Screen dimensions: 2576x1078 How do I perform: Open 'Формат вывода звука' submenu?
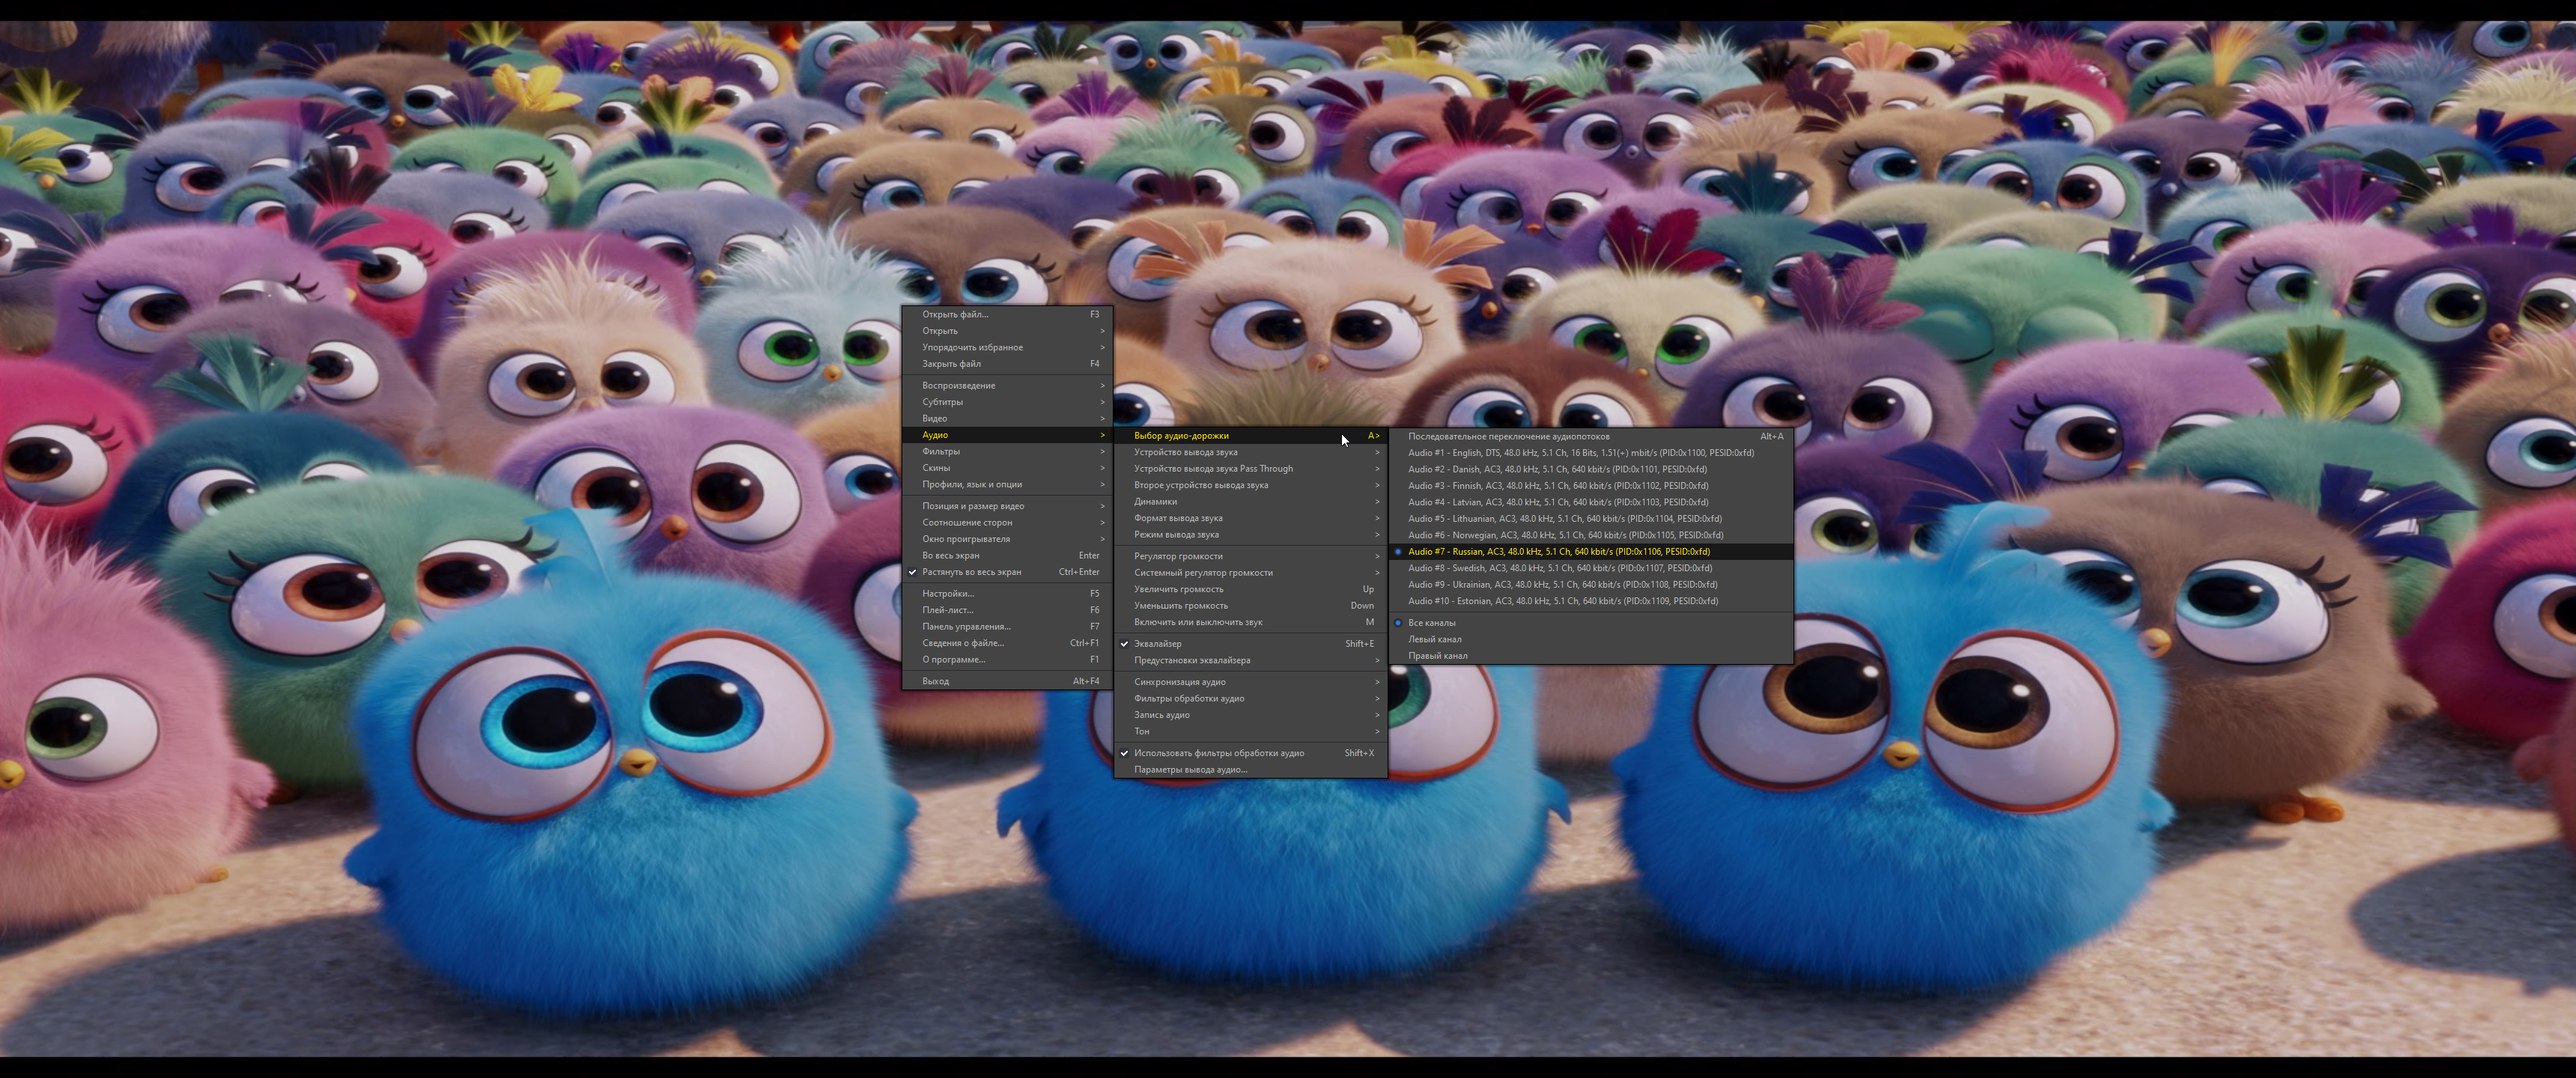(1251, 518)
